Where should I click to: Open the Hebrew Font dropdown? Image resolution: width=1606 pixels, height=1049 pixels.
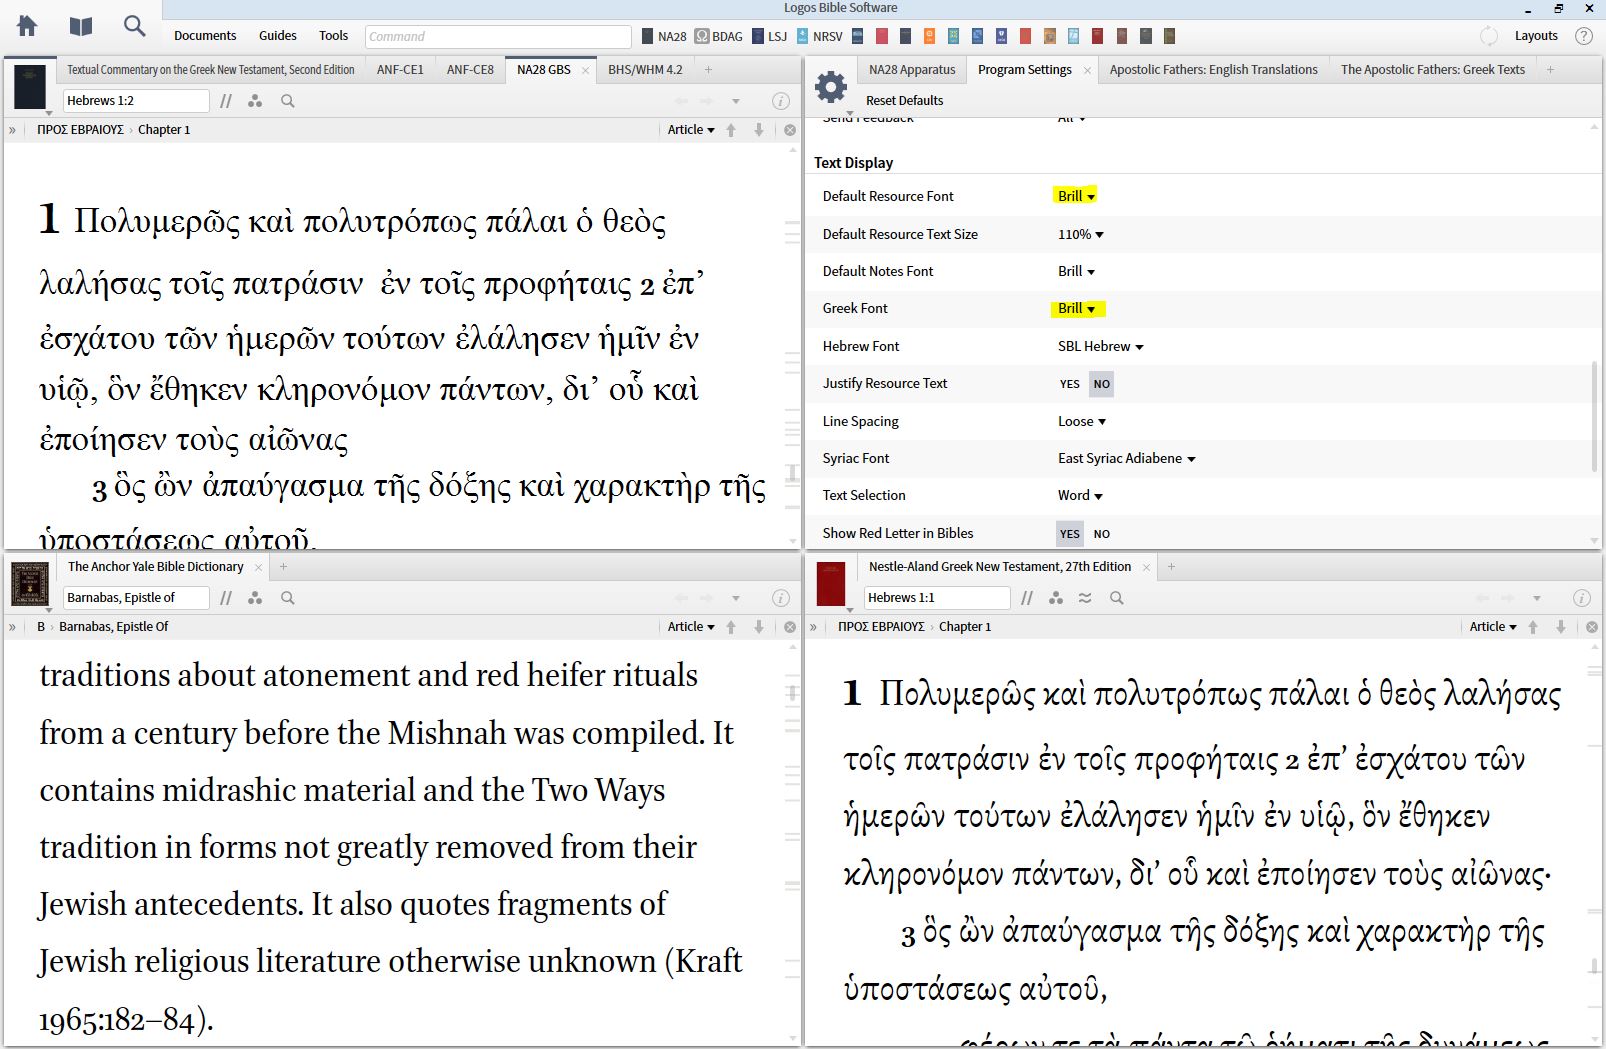click(1100, 346)
